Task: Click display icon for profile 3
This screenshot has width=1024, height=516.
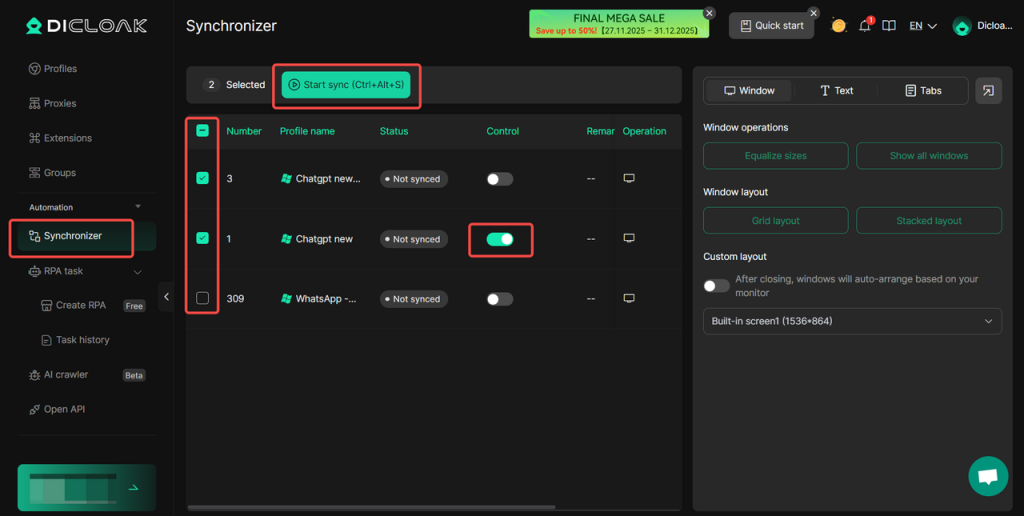Action: click(x=629, y=179)
